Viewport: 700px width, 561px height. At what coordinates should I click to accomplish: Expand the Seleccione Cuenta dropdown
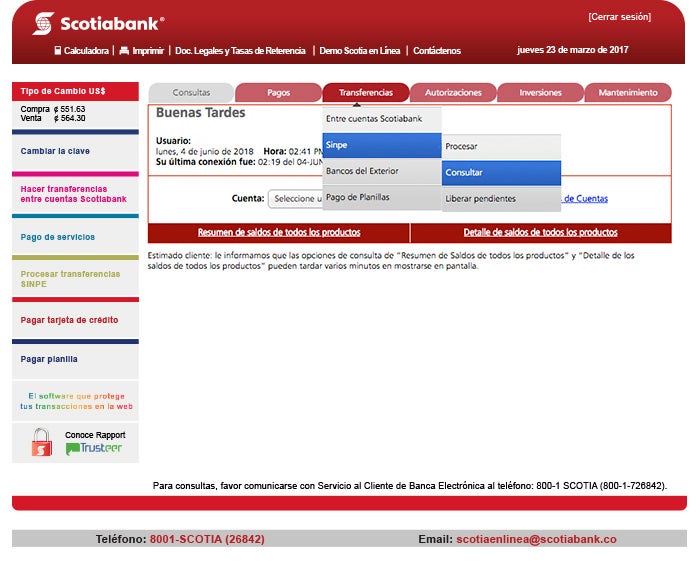[x=296, y=198]
